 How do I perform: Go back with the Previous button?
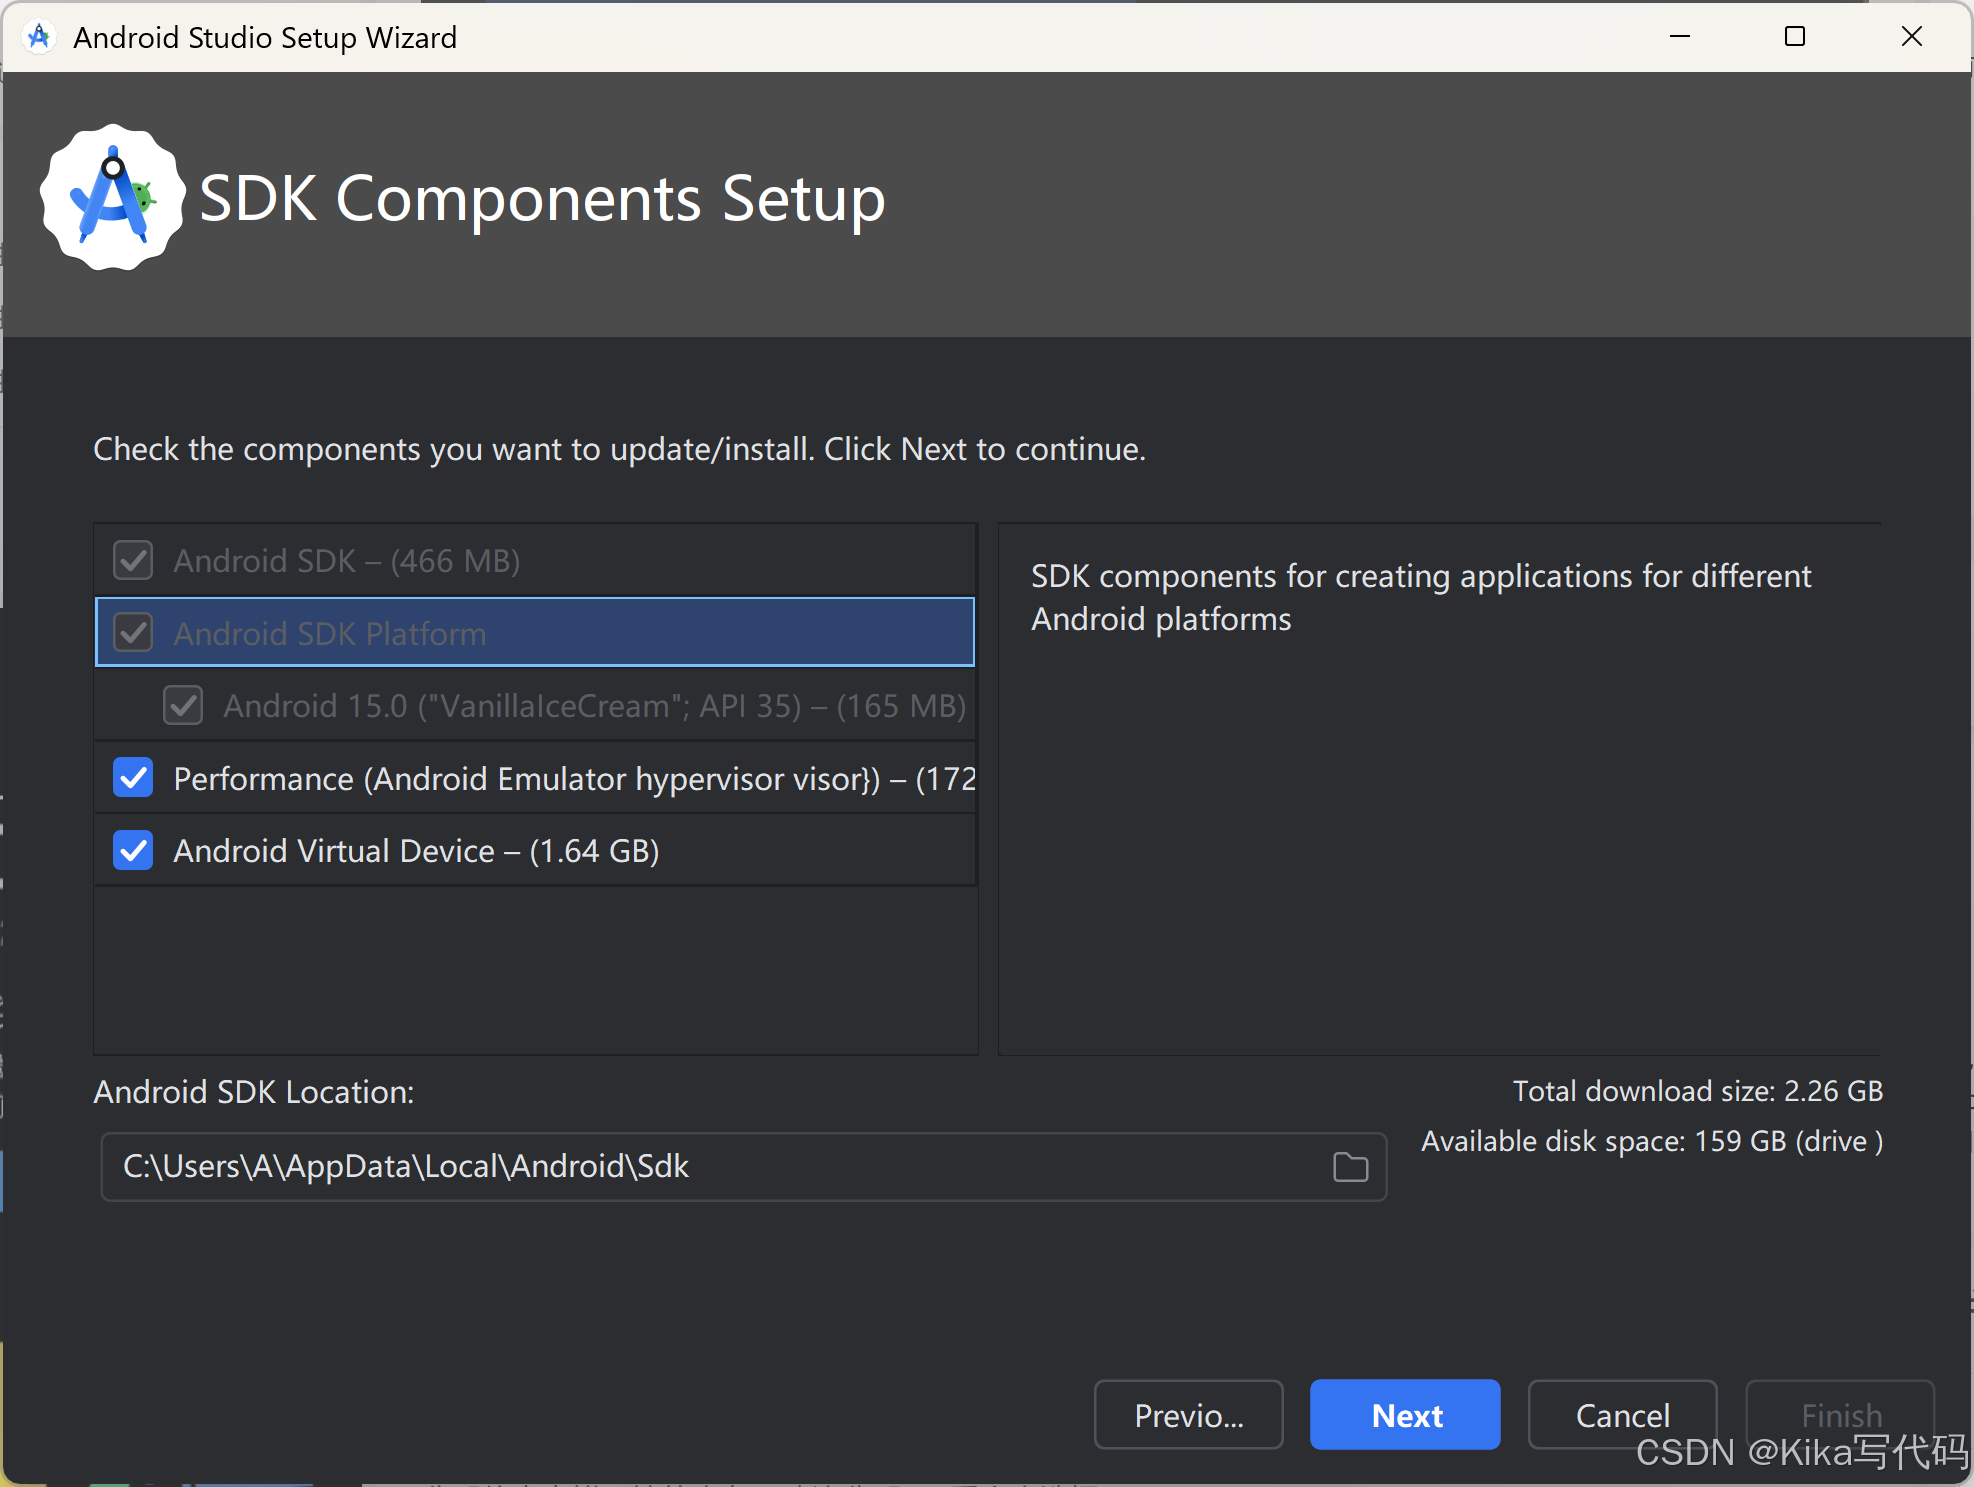click(x=1188, y=1415)
